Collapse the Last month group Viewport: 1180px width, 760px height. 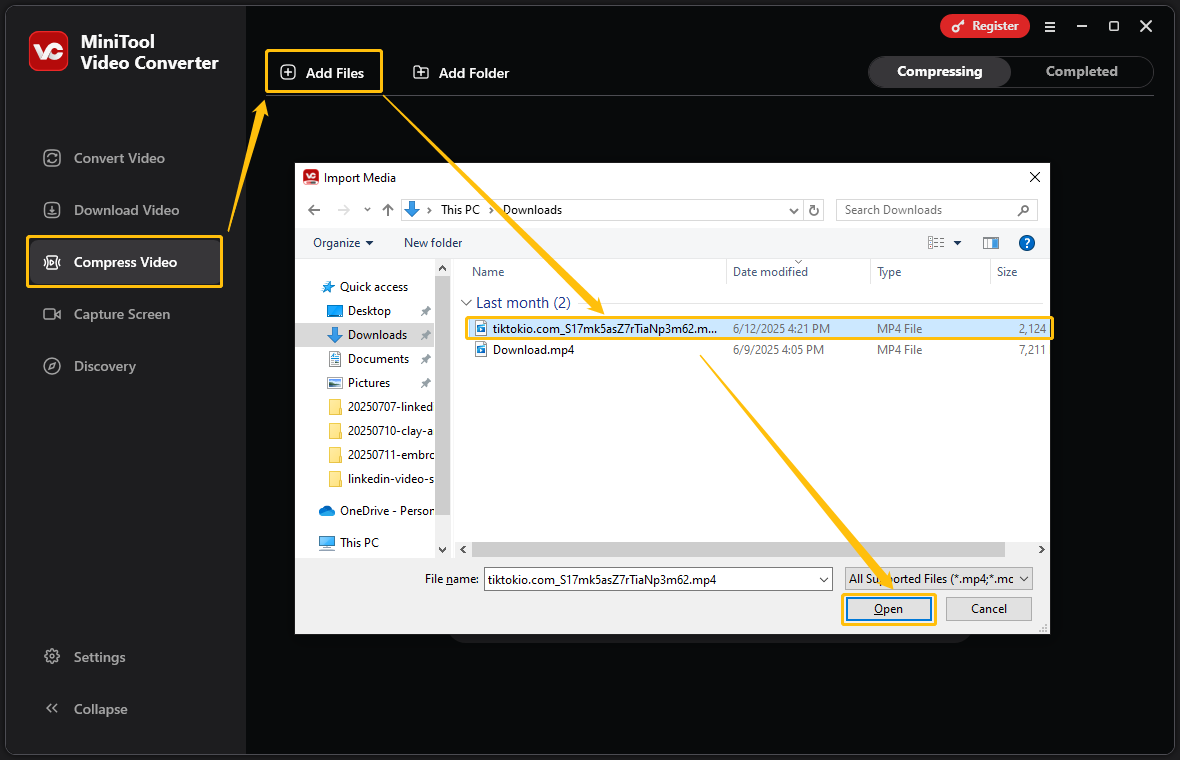click(466, 302)
